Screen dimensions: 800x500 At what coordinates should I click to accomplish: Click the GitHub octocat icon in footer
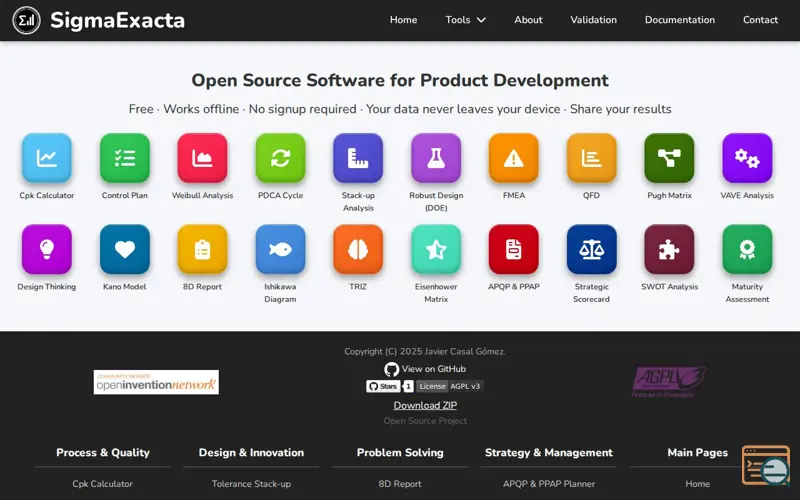coord(391,369)
